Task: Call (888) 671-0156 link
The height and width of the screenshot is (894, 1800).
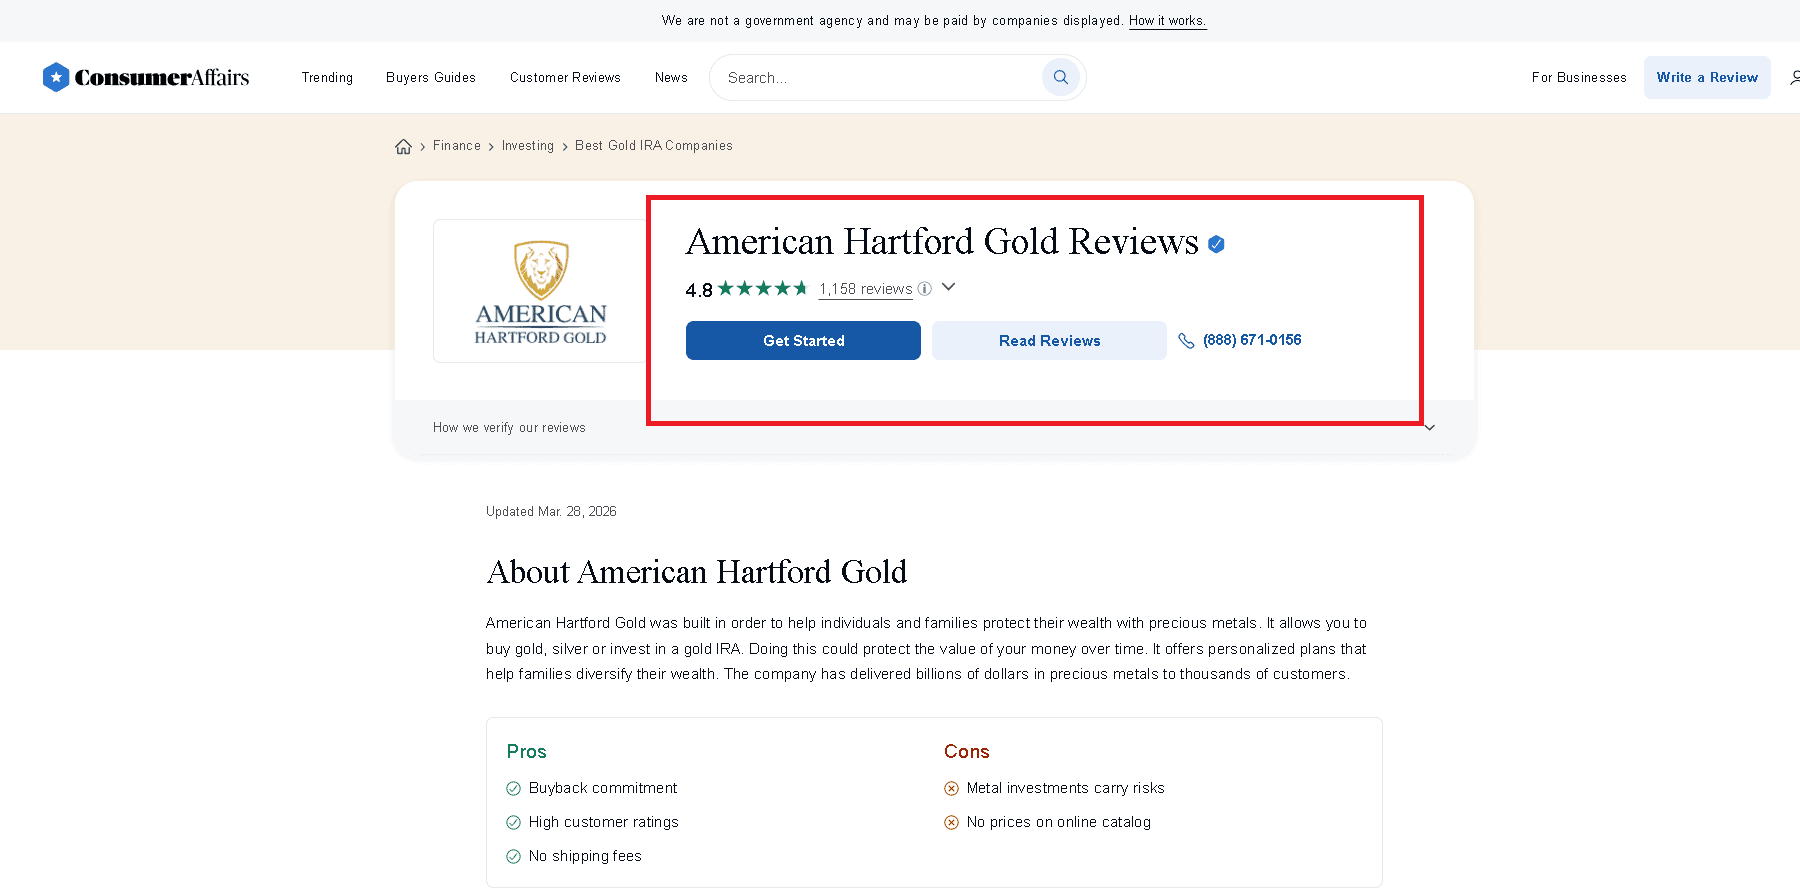Action: [1252, 340]
